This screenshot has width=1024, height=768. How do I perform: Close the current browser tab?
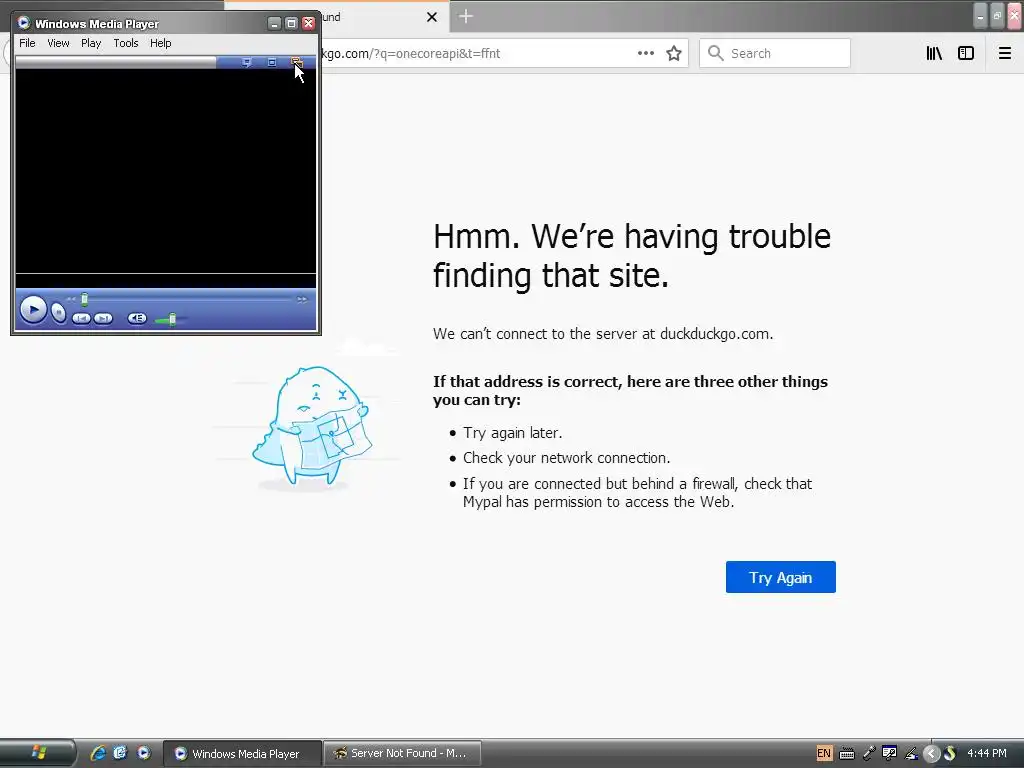(x=432, y=17)
